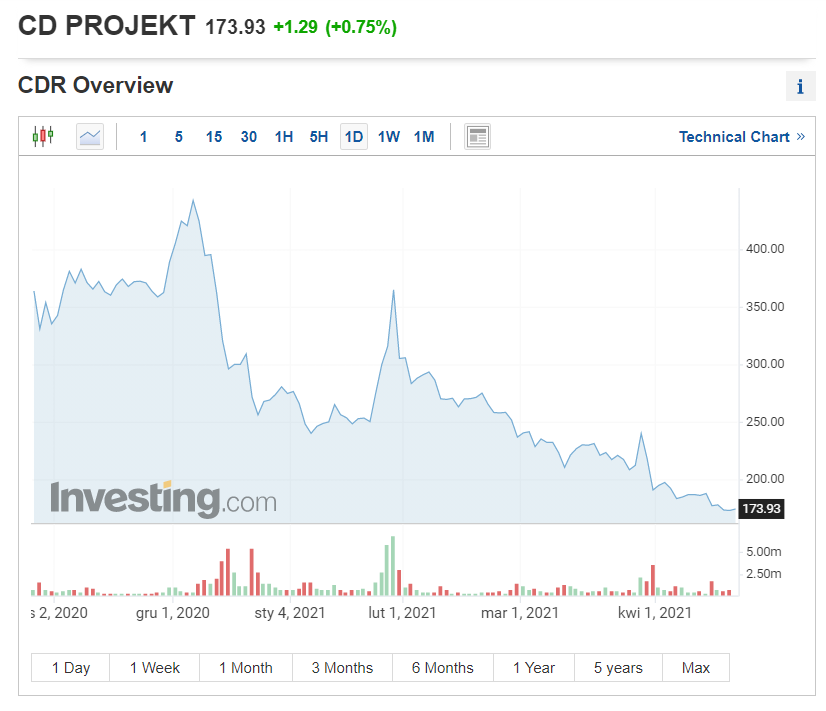The height and width of the screenshot is (711, 826).
Task: Click the 250.00 price axis label
Action: (765, 422)
